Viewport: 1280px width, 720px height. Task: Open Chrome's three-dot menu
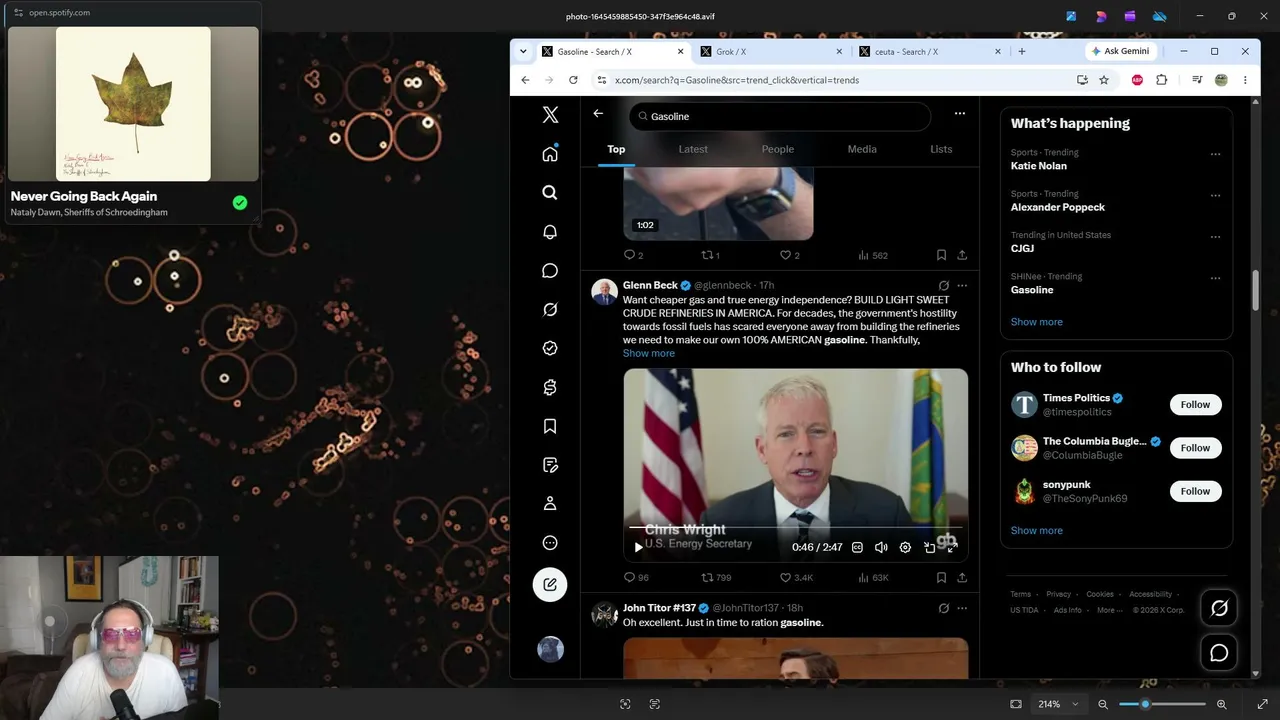click(1245, 80)
